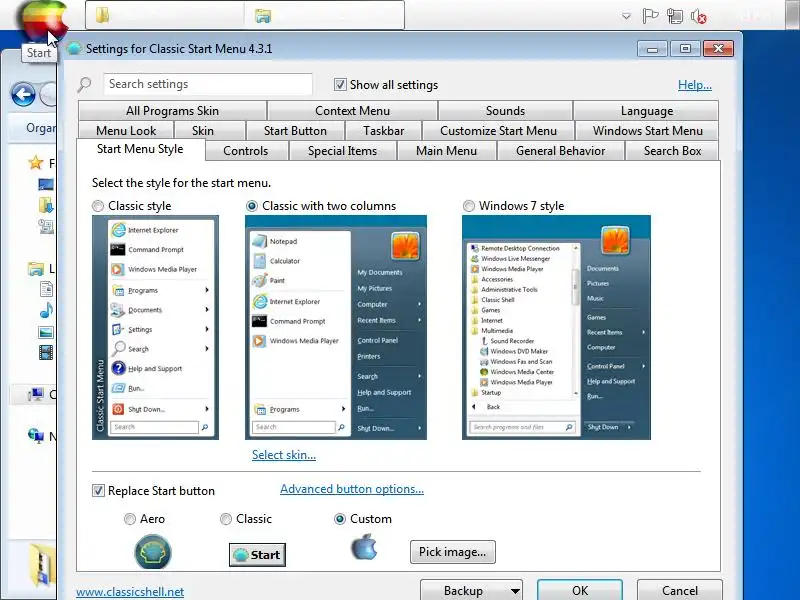
Task: Open the Start Button tab
Action: (295, 131)
